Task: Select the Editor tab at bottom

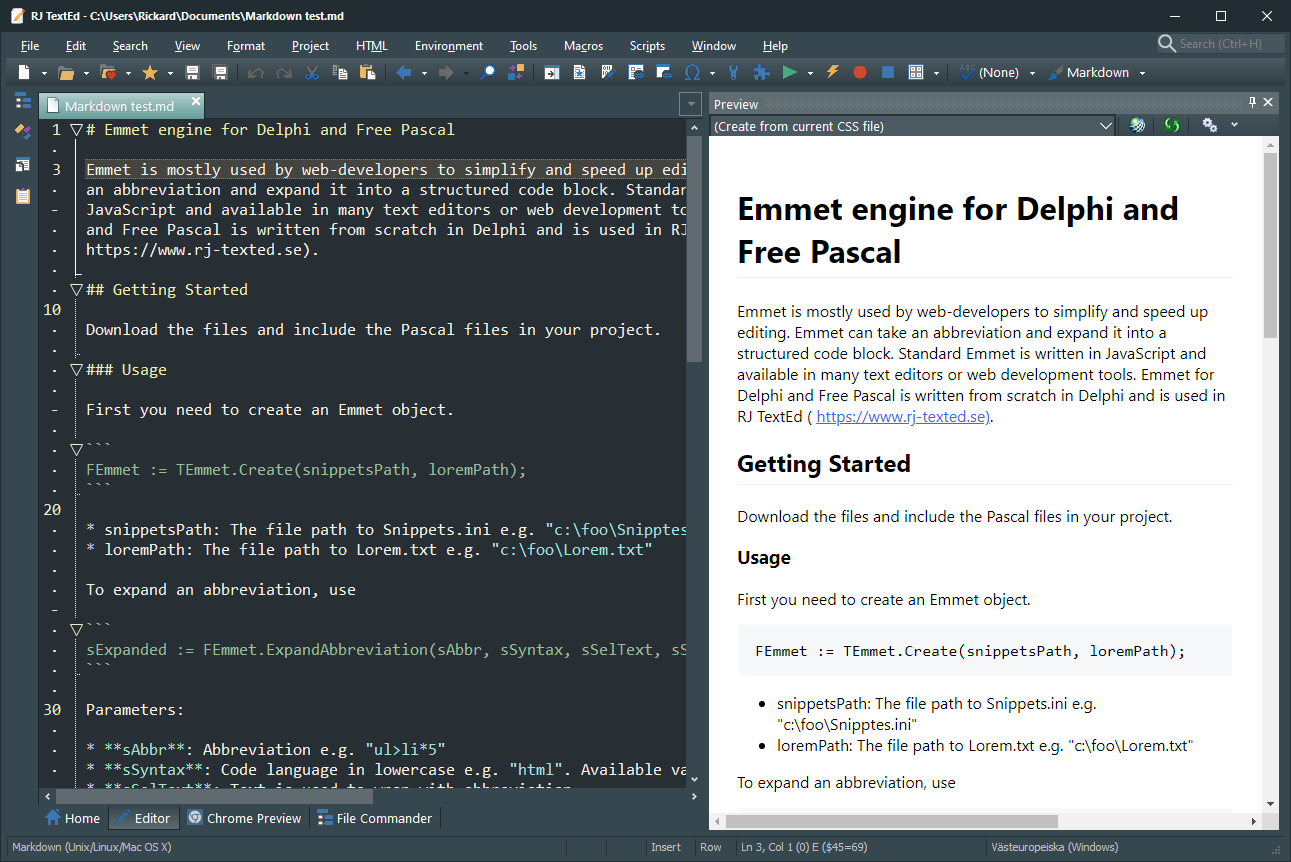Action: (x=142, y=818)
